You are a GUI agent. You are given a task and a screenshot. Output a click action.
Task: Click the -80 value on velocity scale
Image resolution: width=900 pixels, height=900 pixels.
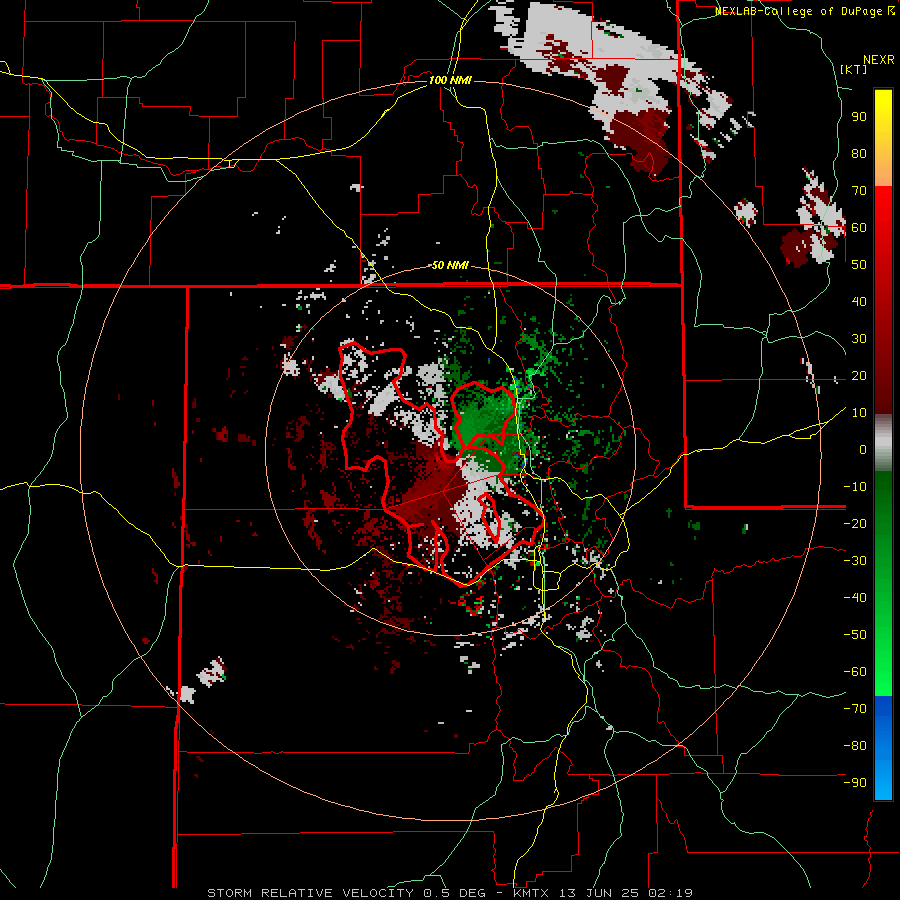point(855,746)
